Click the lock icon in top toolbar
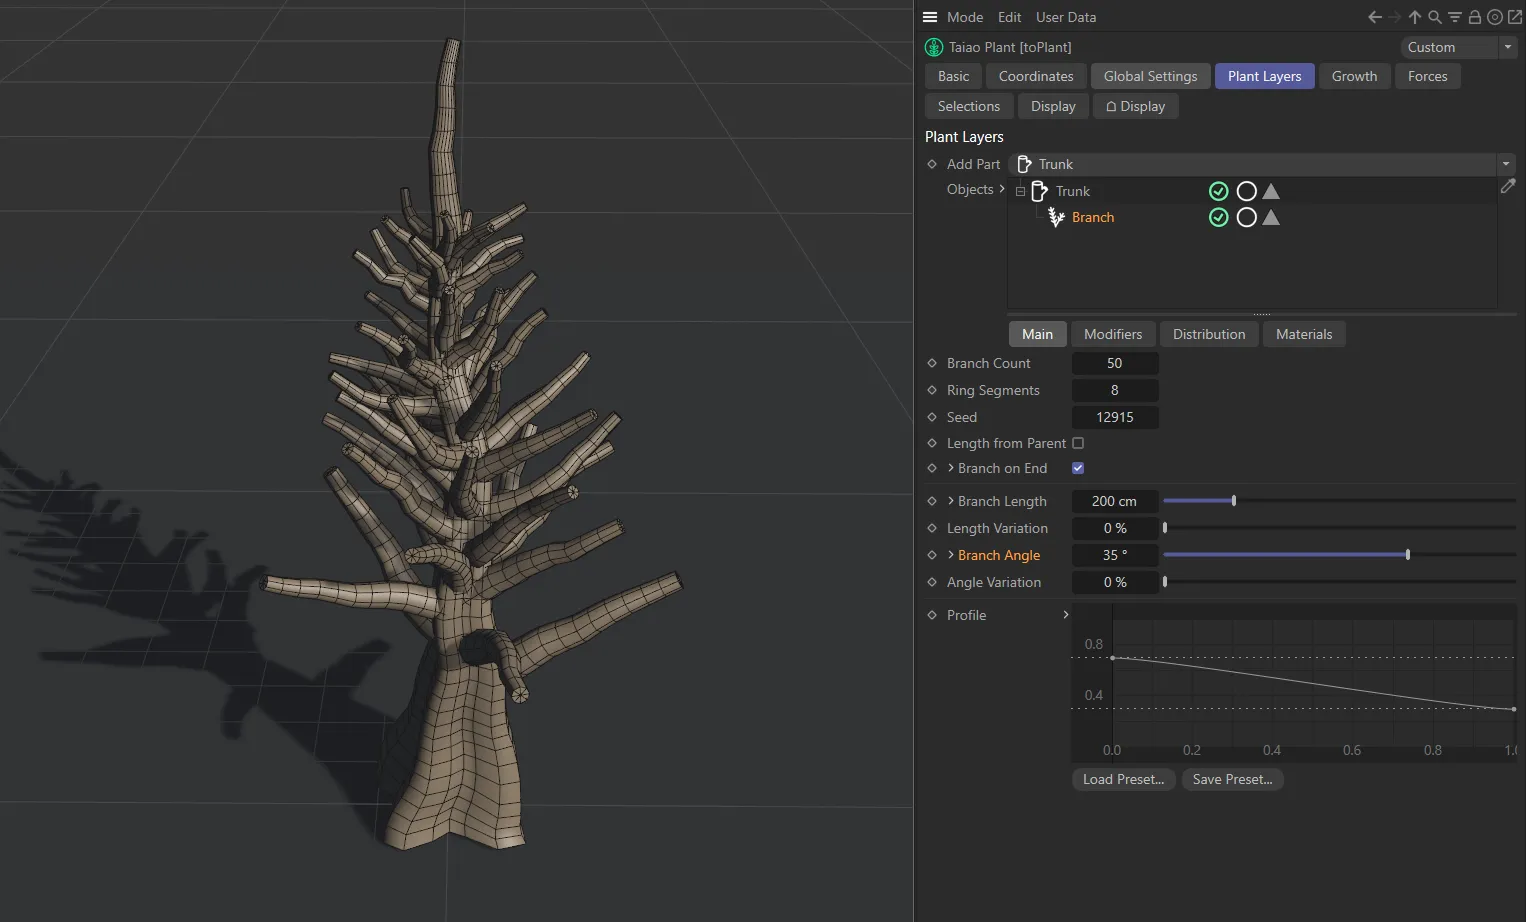 1473,17
